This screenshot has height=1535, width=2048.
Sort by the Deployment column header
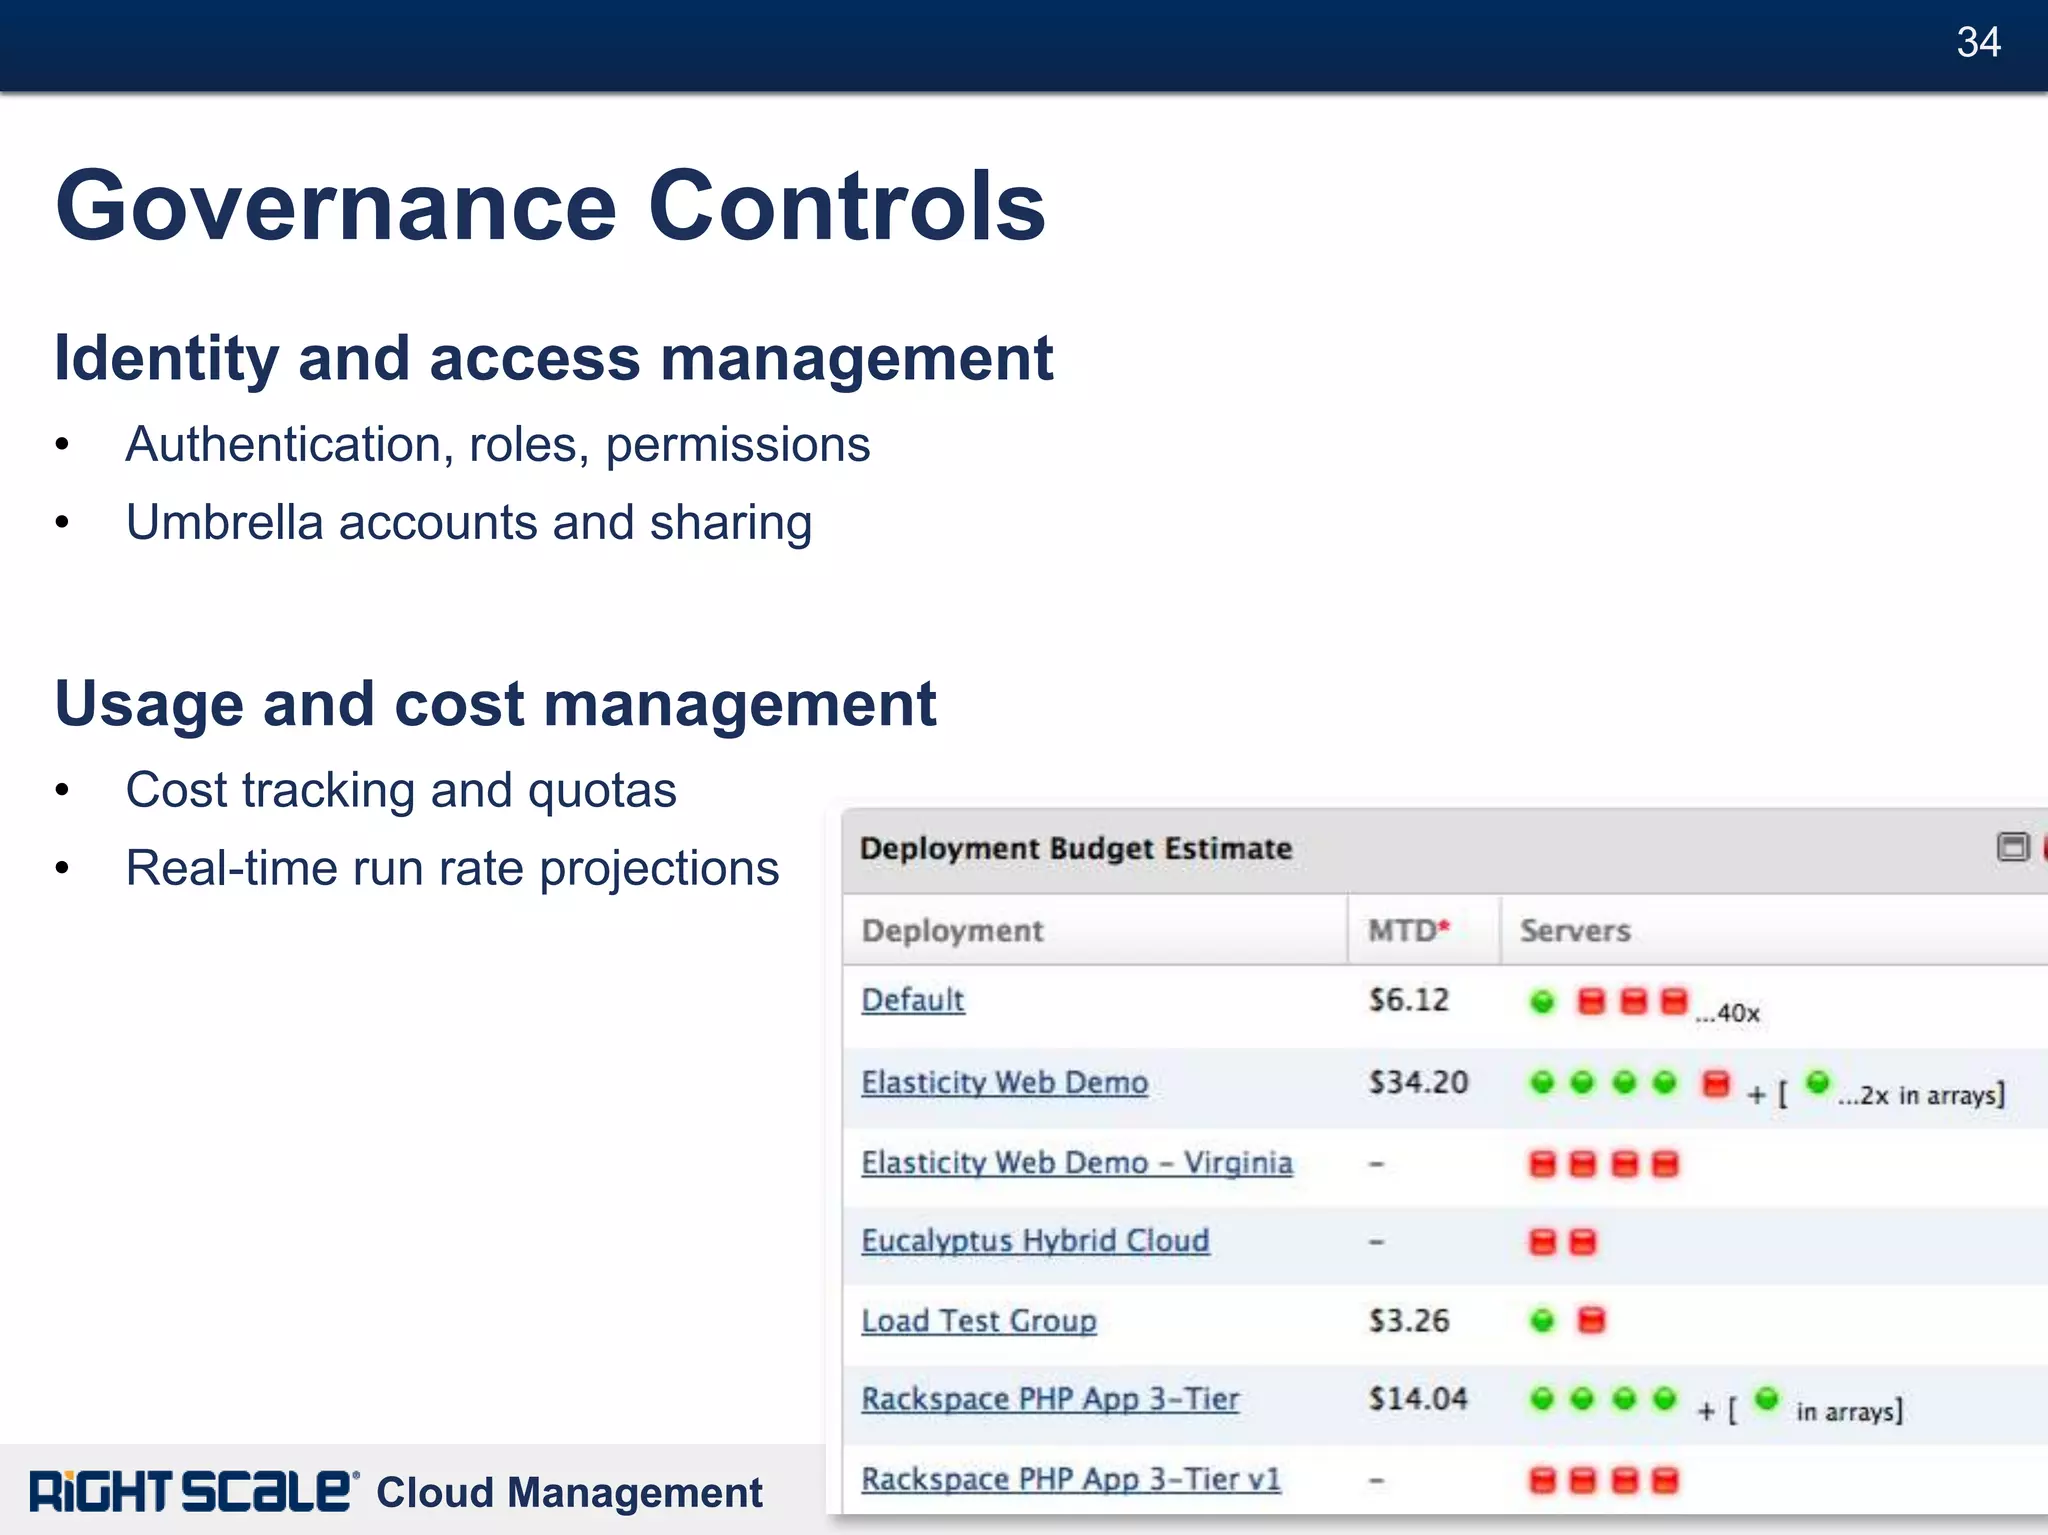tap(952, 930)
